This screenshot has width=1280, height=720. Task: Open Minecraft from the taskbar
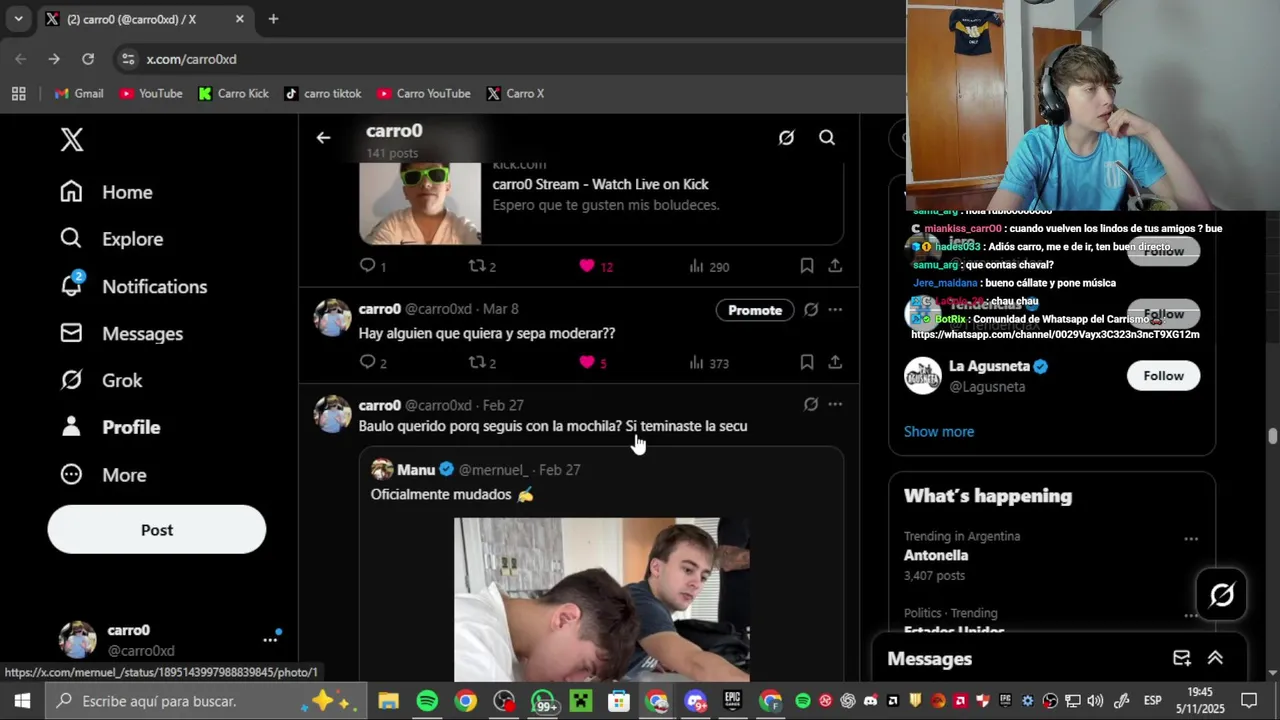[x=581, y=701]
